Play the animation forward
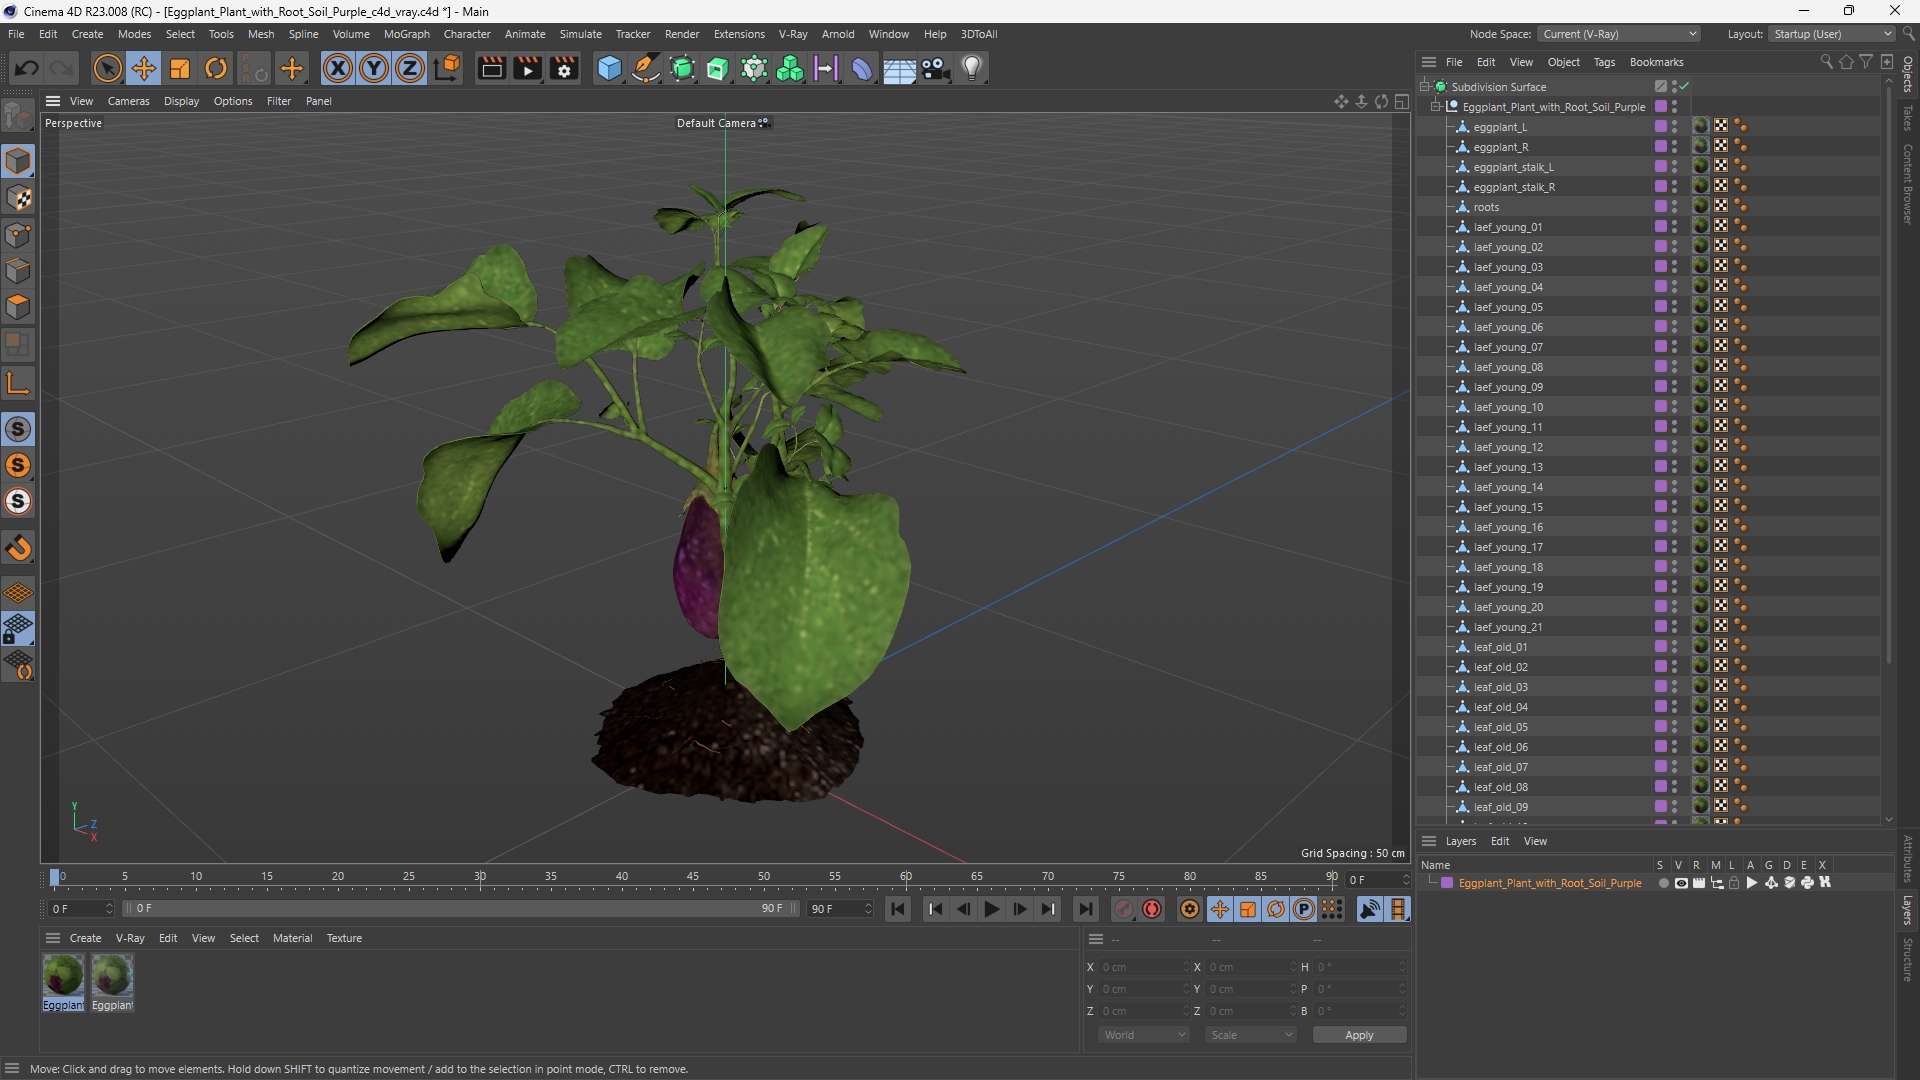The height and width of the screenshot is (1080, 1920). click(991, 909)
